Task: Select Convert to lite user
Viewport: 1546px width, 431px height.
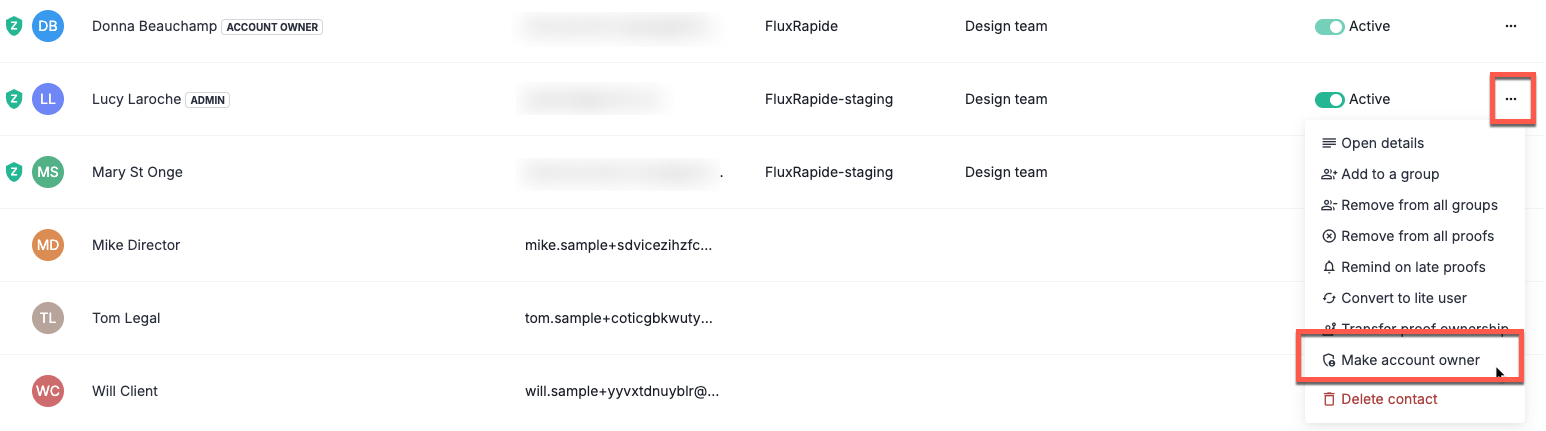Action: coord(1403,298)
